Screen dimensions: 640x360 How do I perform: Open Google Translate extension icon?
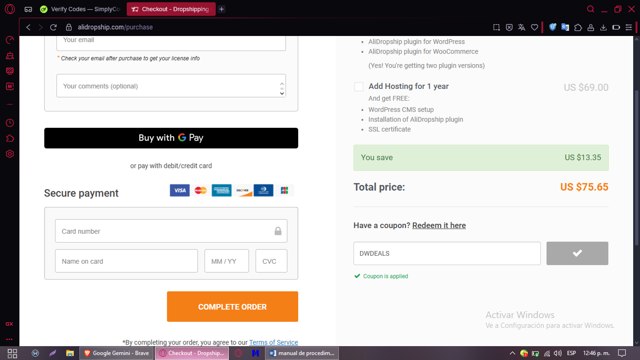tap(565, 27)
